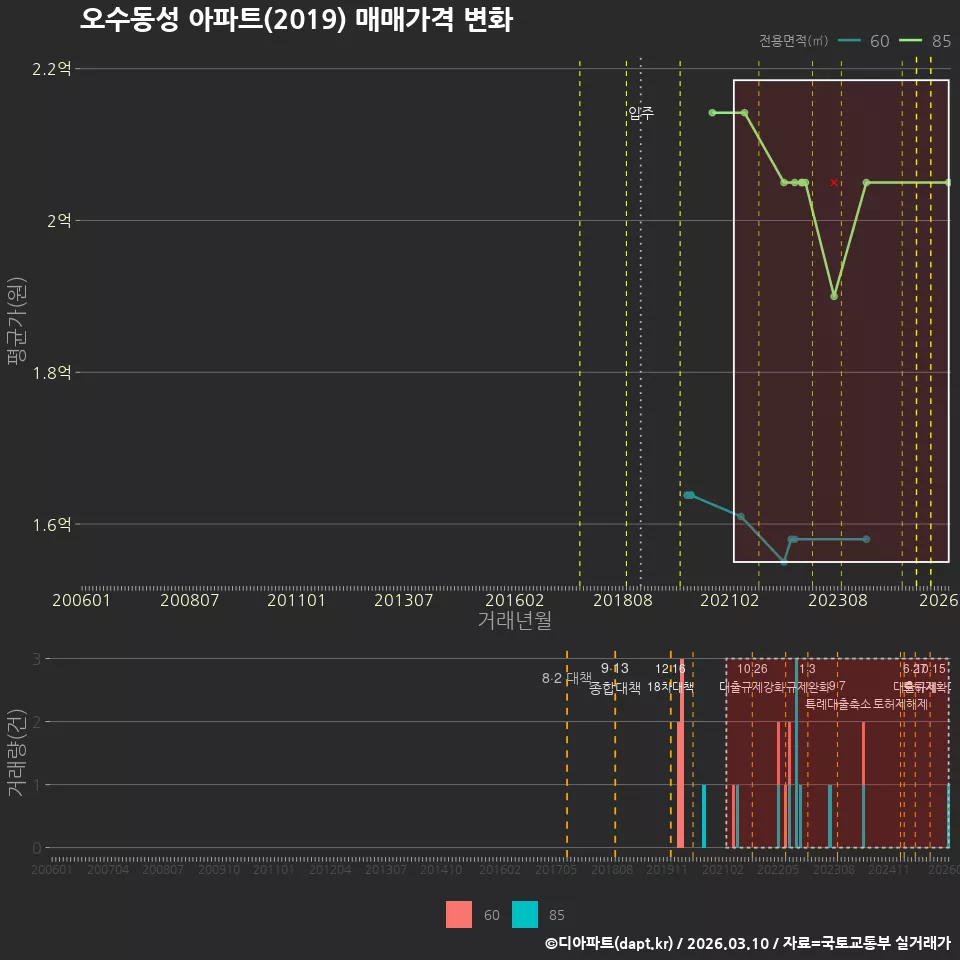960x960 pixels.
Task: Click the 0 label on the volume axis
Action: [x=37, y=848]
